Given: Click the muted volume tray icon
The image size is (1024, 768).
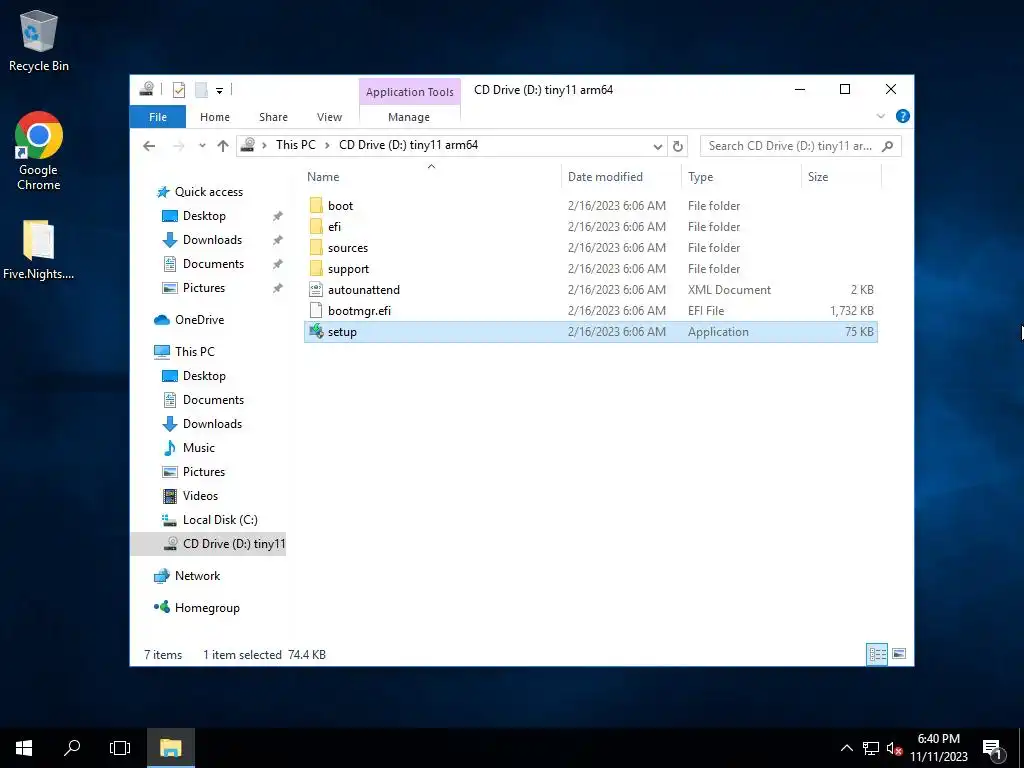Looking at the screenshot, I should pyautogui.click(x=894, y=748).
